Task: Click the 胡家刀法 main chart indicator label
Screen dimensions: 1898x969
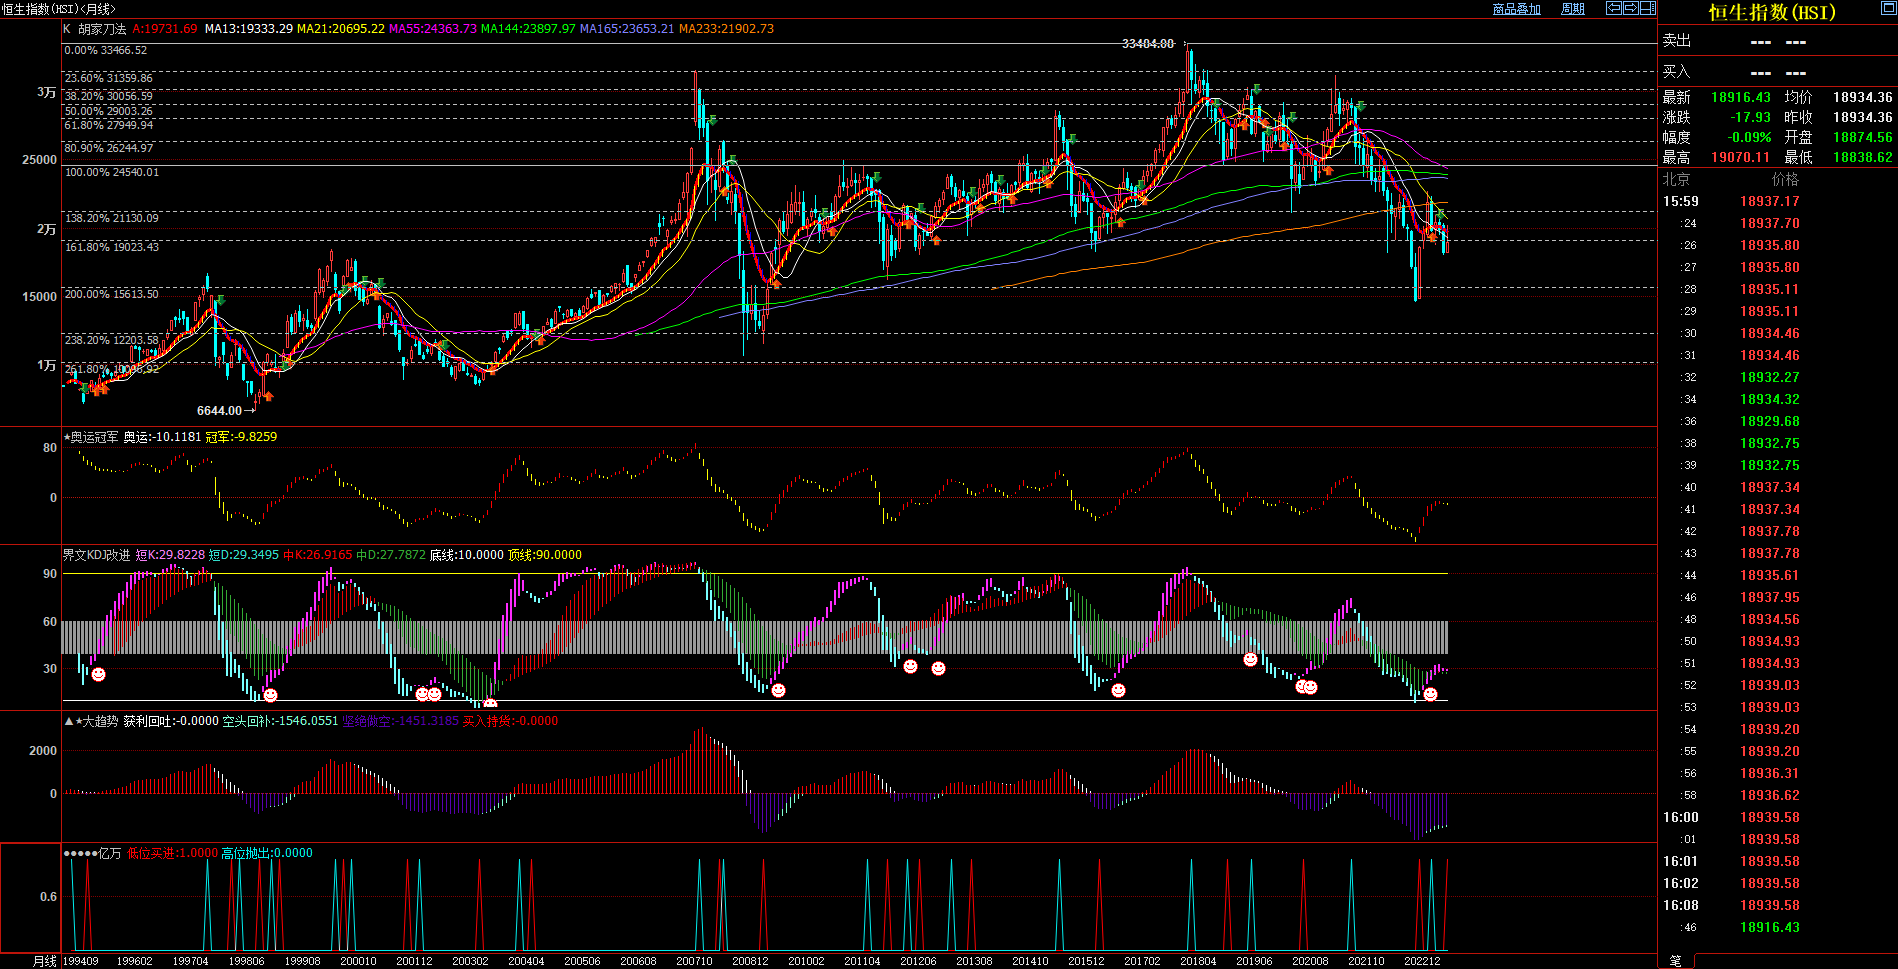Action: click(102, 29)
